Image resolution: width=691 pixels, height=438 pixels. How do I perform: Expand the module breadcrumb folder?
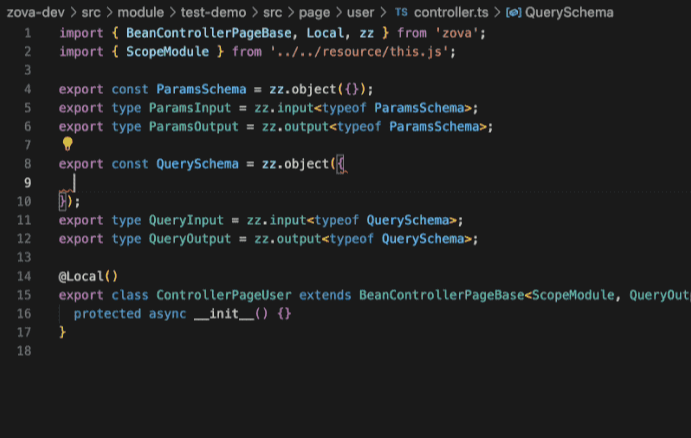coord(145,13)
